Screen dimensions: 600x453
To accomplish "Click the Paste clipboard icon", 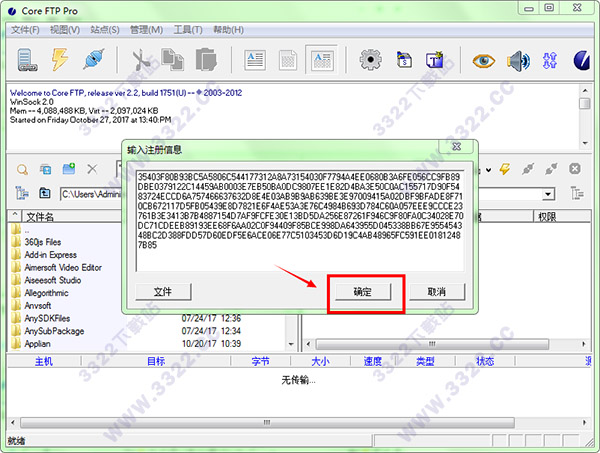I will [206, 59].
